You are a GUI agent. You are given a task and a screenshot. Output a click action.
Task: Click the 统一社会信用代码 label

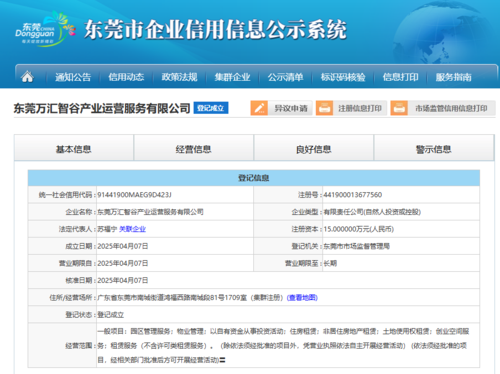[67, 195]
